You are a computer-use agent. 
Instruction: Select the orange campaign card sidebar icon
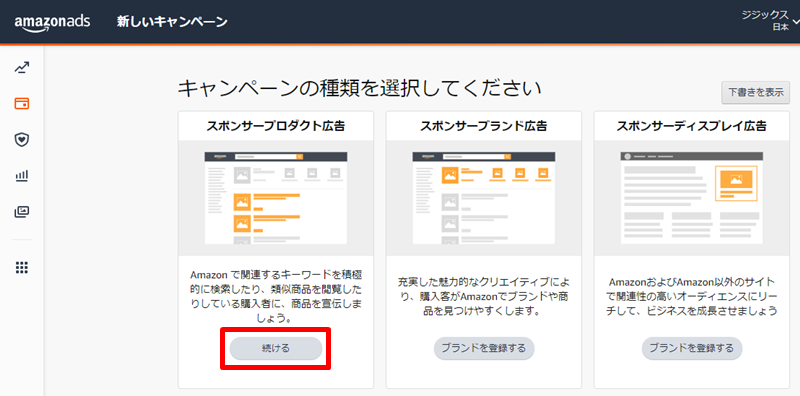(x=21, y=104)
